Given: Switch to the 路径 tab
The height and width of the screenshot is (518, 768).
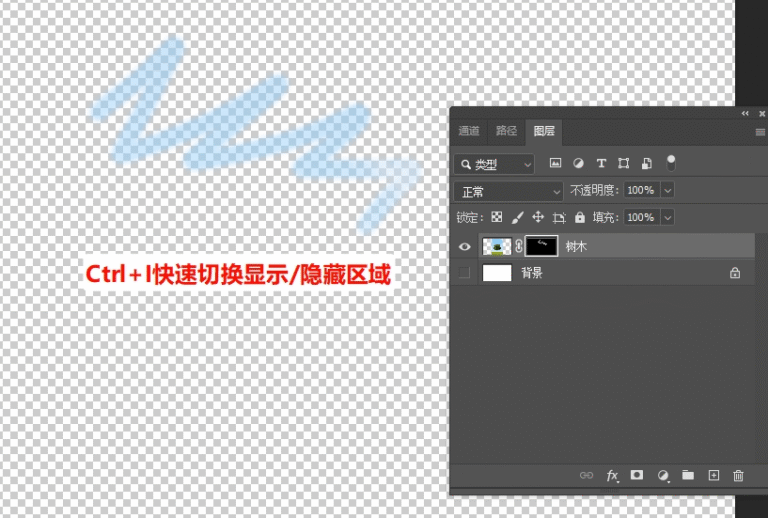Looking at the screenshot, I should point(506,131).
